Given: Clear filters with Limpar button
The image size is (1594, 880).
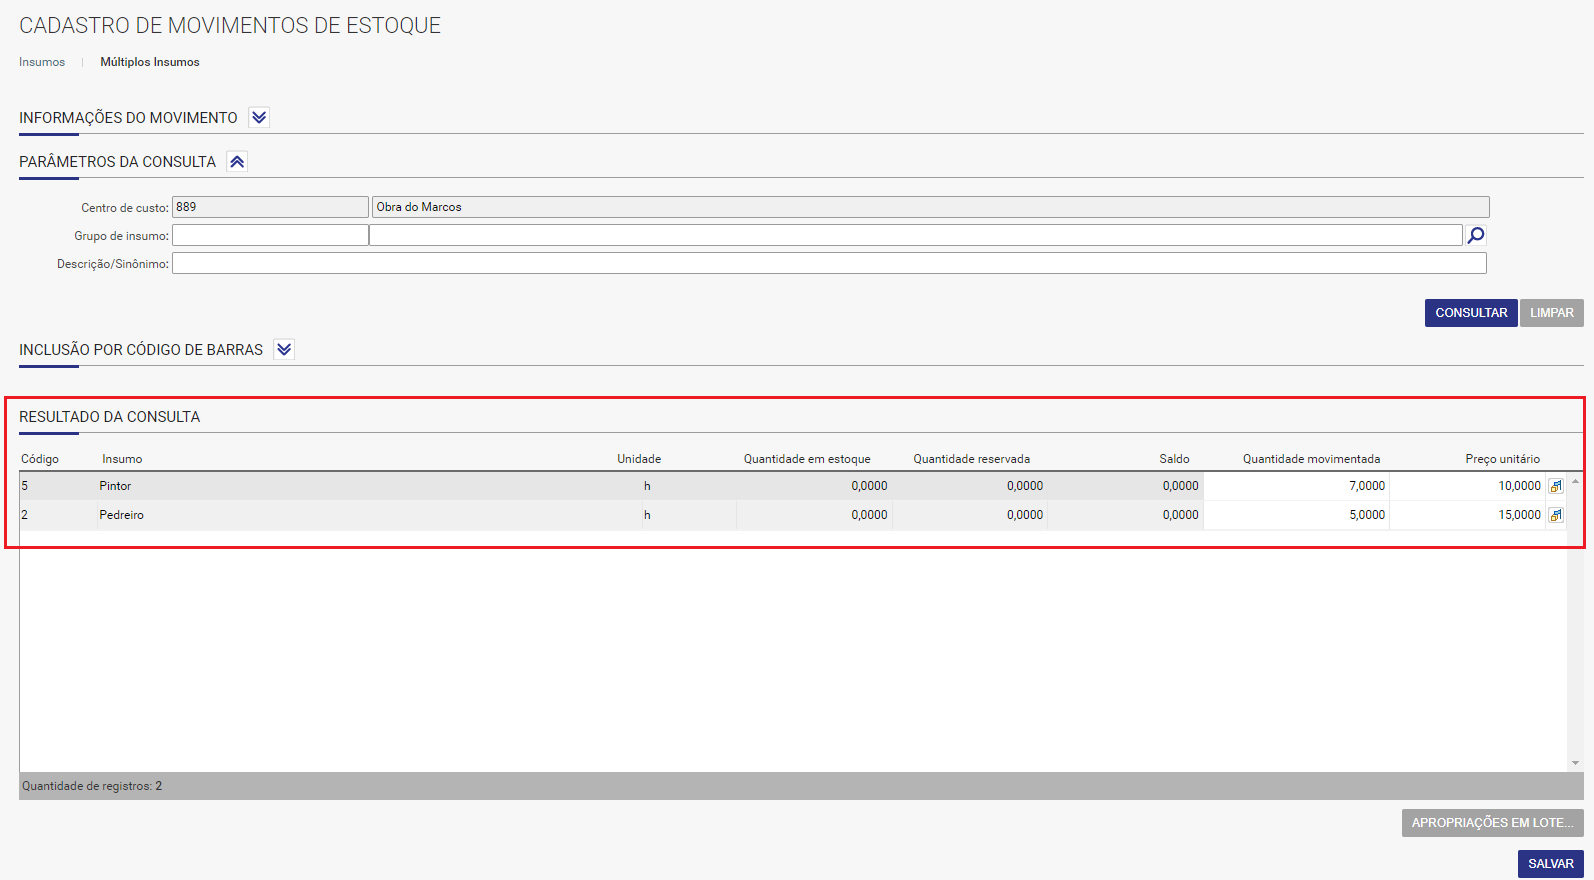Looking at the screenshot, I should point(1552,313).
